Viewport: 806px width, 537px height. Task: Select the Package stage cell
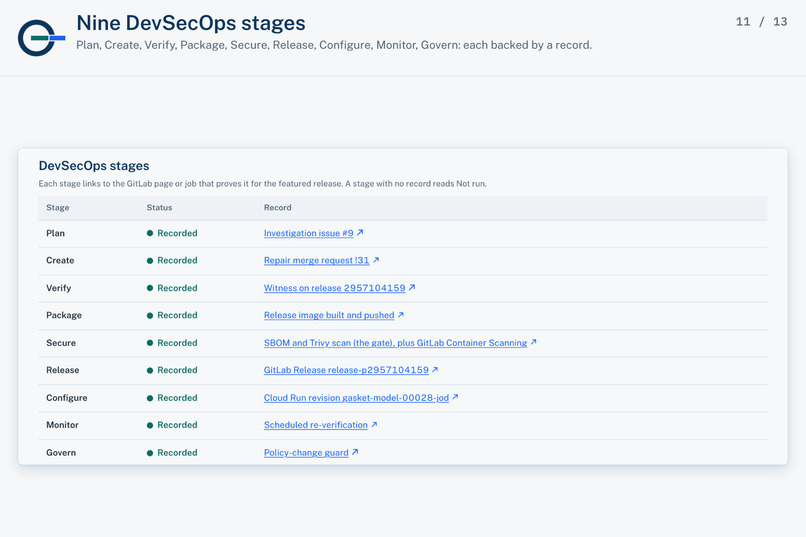pyautogui.click(x=64, y=316)
